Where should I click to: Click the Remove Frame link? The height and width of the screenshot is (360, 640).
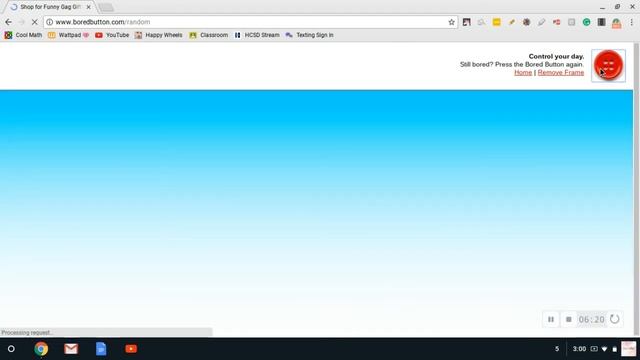pyautogui.click(x=560, y=72)
